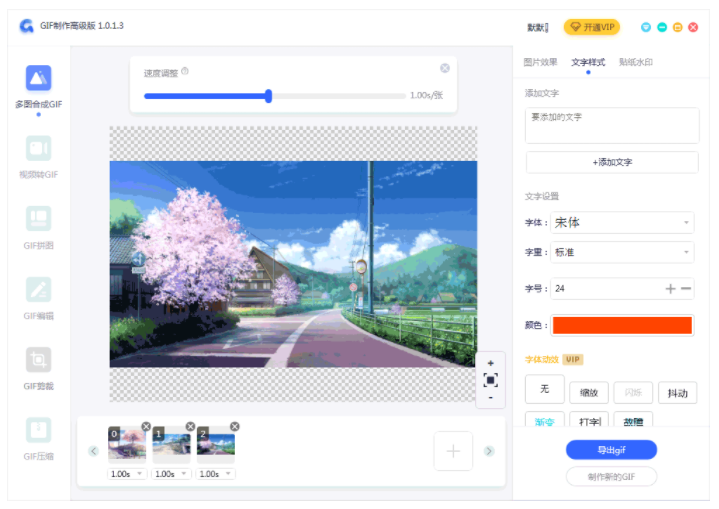Increase font size with the plus icon
This screenshot has width=719, height=509.
(670, 289)
